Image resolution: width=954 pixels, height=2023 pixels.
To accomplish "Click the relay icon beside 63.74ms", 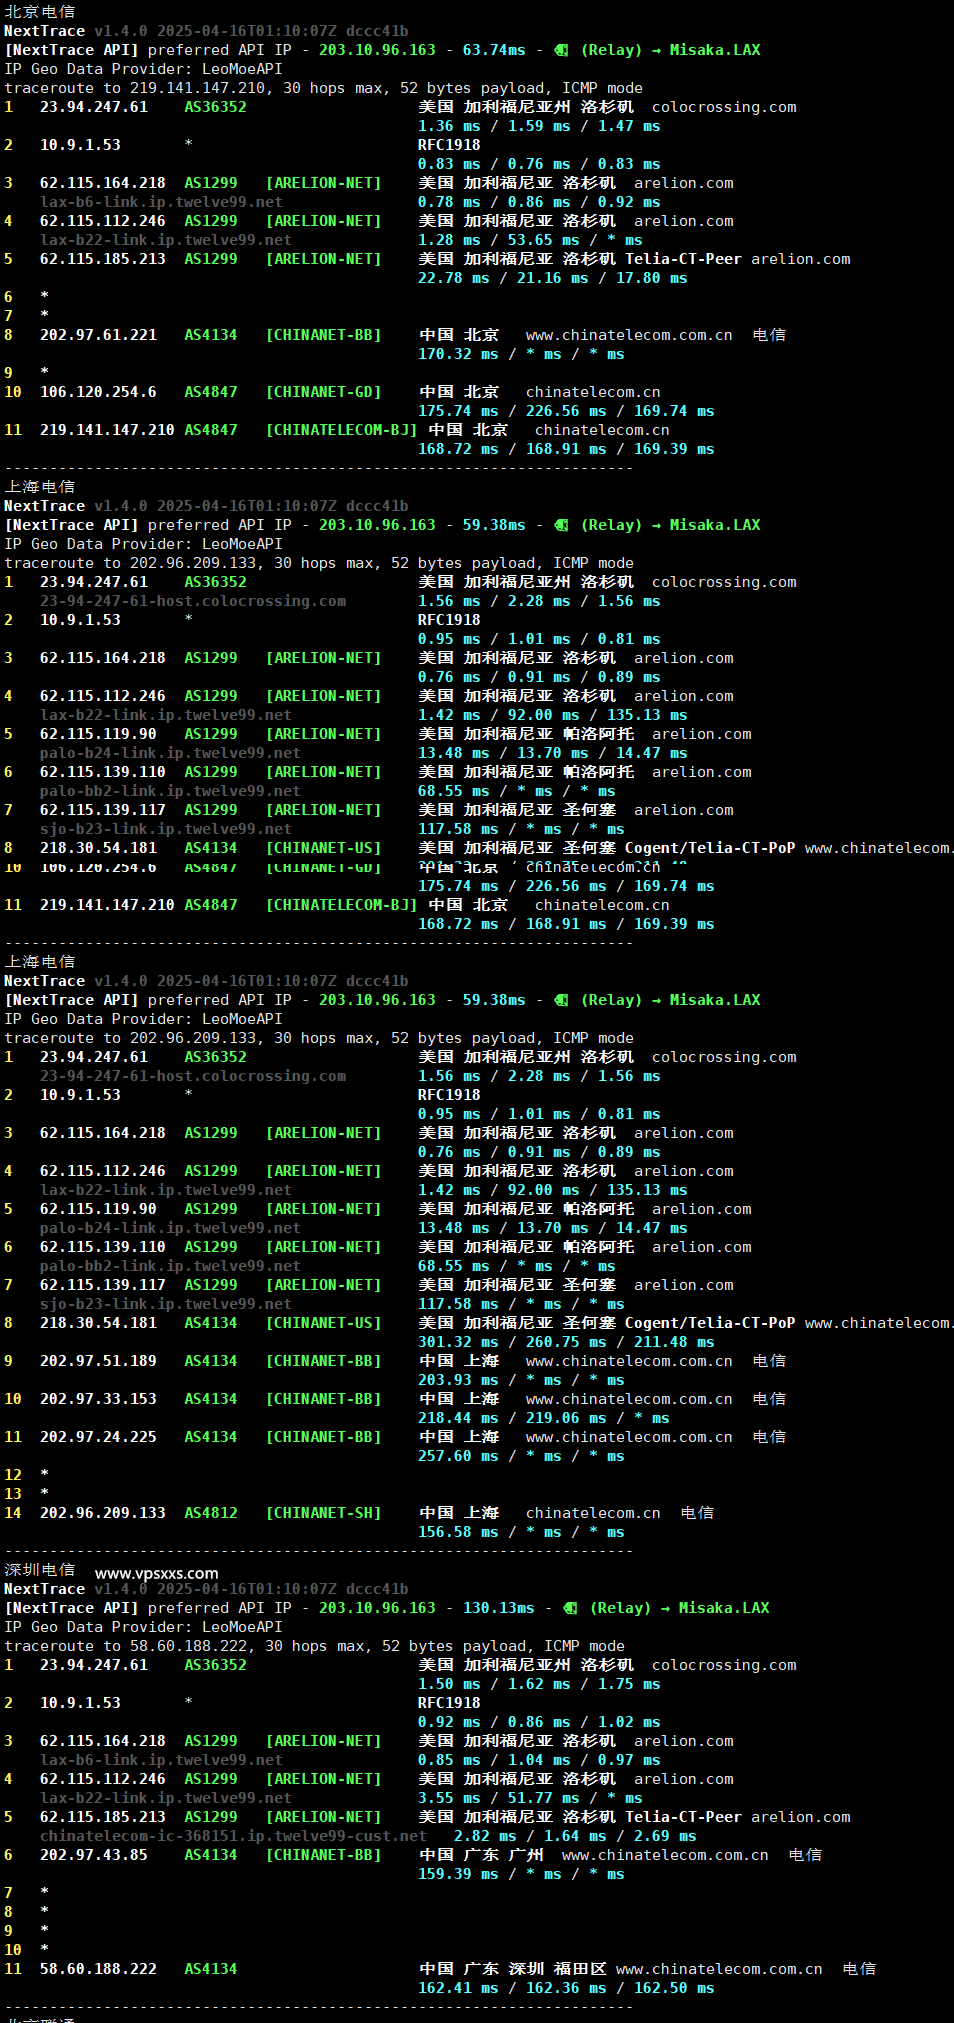I will 561,50.
